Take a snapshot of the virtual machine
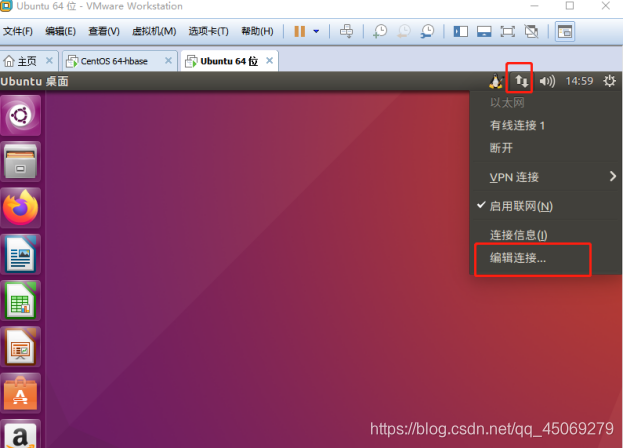 click(x=380, y=31)
